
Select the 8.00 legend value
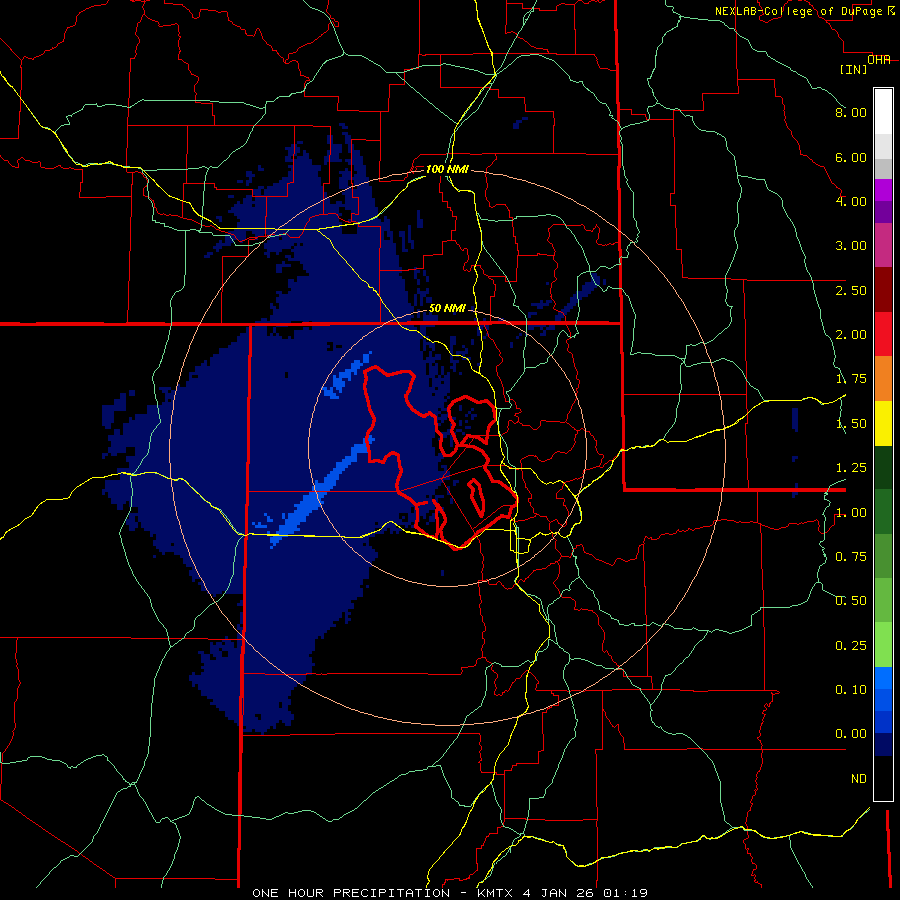coord(851,112)
